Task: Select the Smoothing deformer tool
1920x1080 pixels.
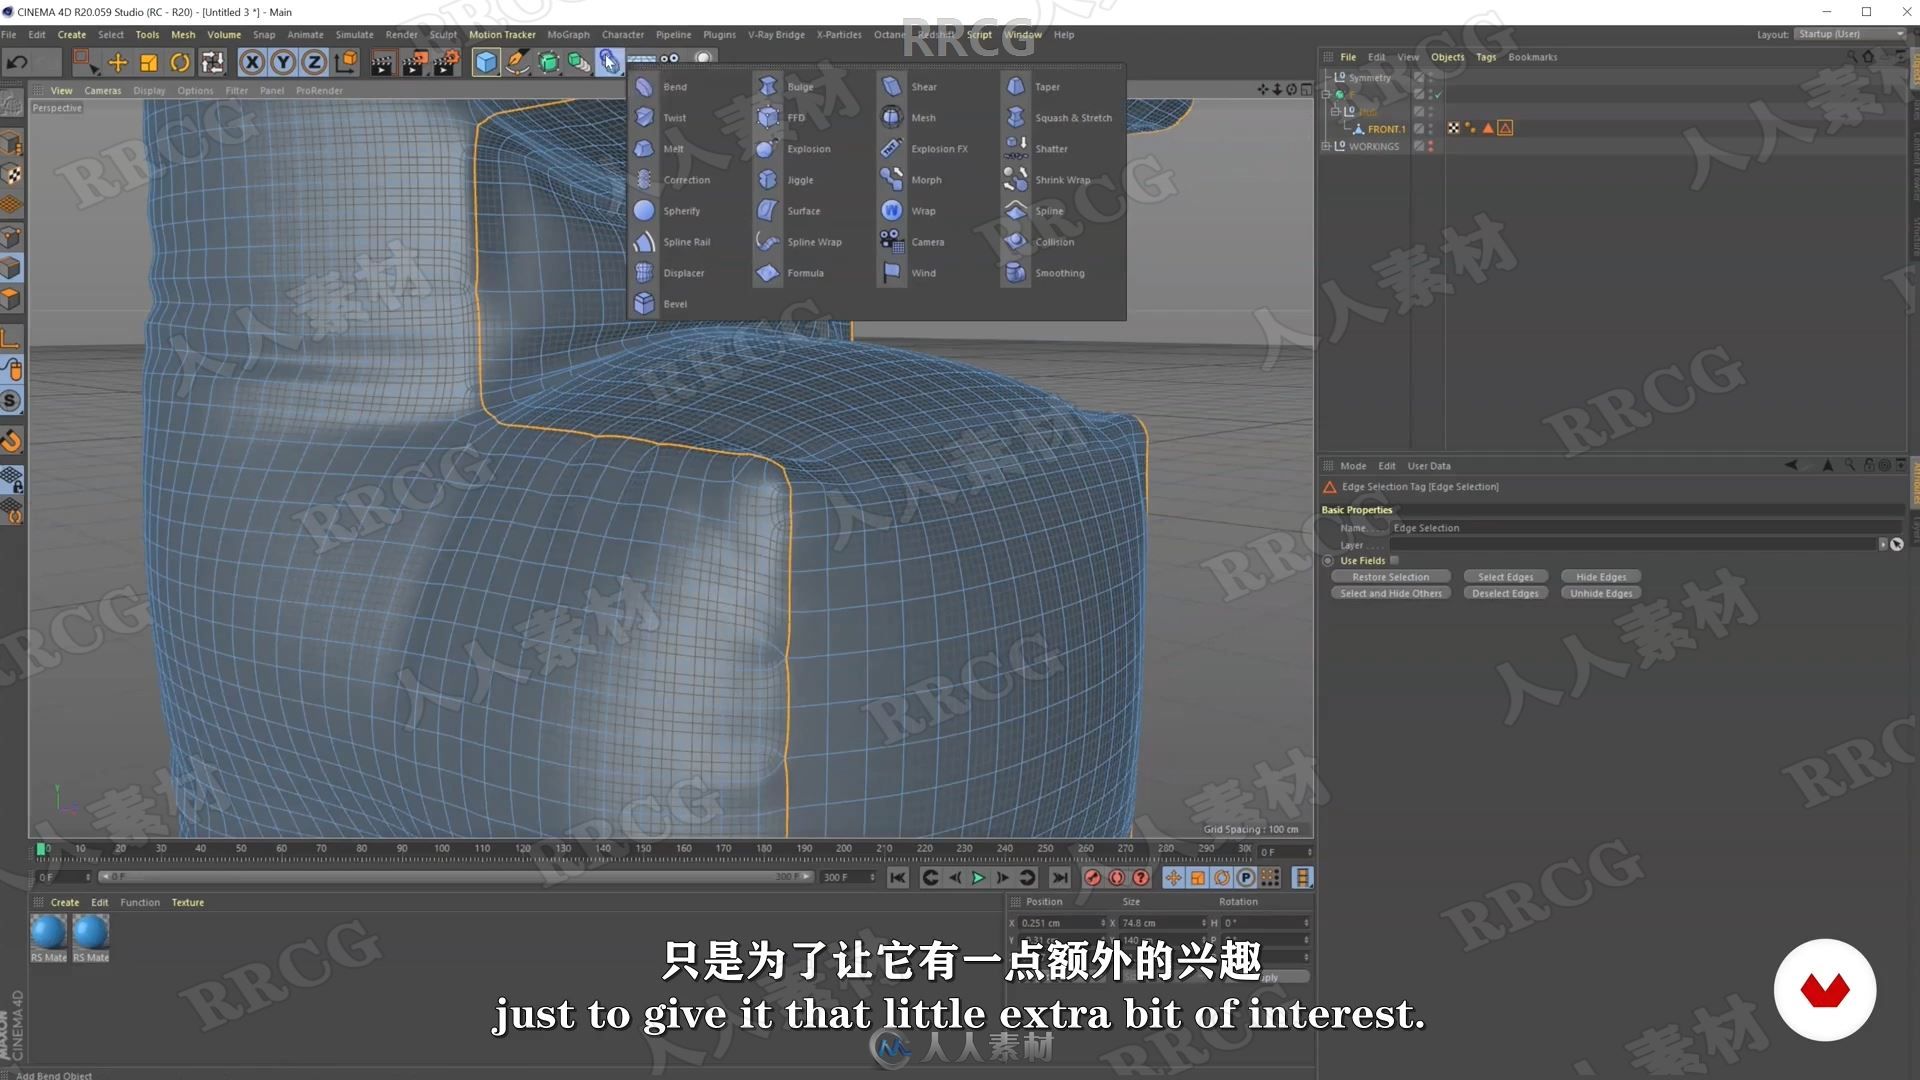Action: (x=1059, y=273)
